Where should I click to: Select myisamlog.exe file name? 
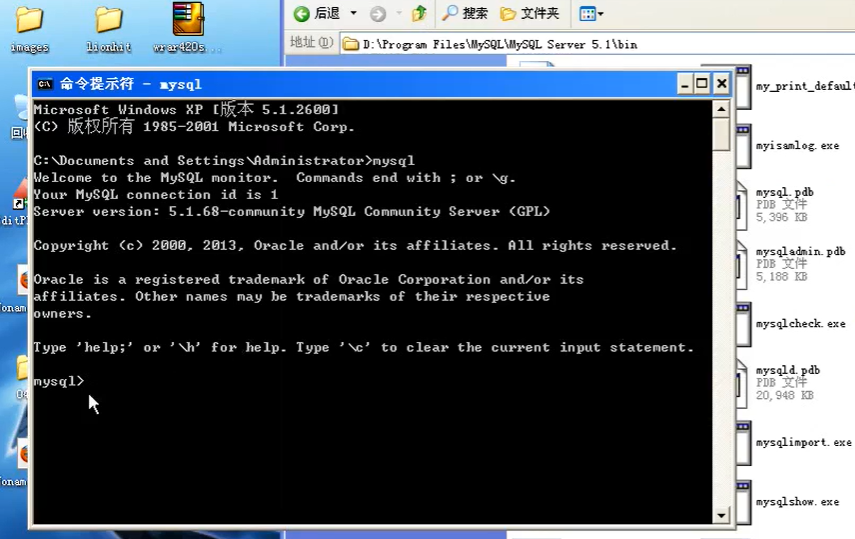(797, 146)
